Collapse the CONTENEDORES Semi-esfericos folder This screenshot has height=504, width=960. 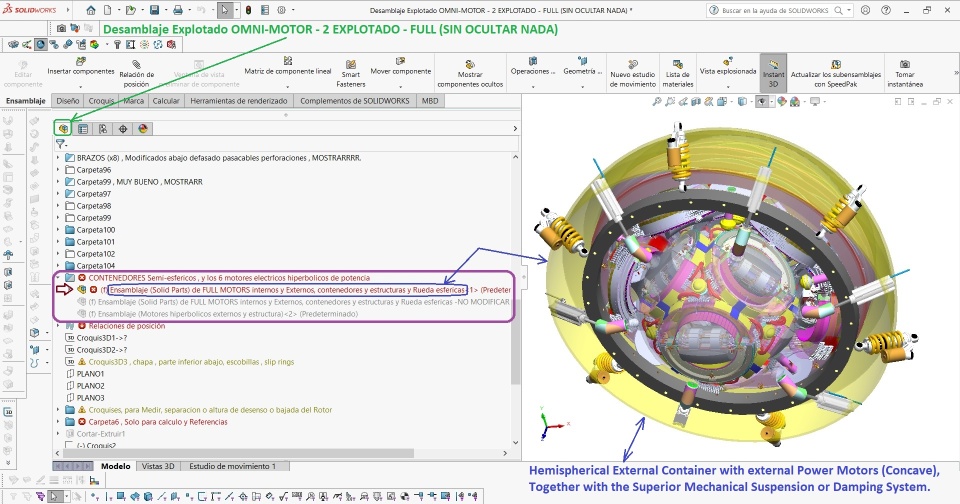[x=58, y=277]
